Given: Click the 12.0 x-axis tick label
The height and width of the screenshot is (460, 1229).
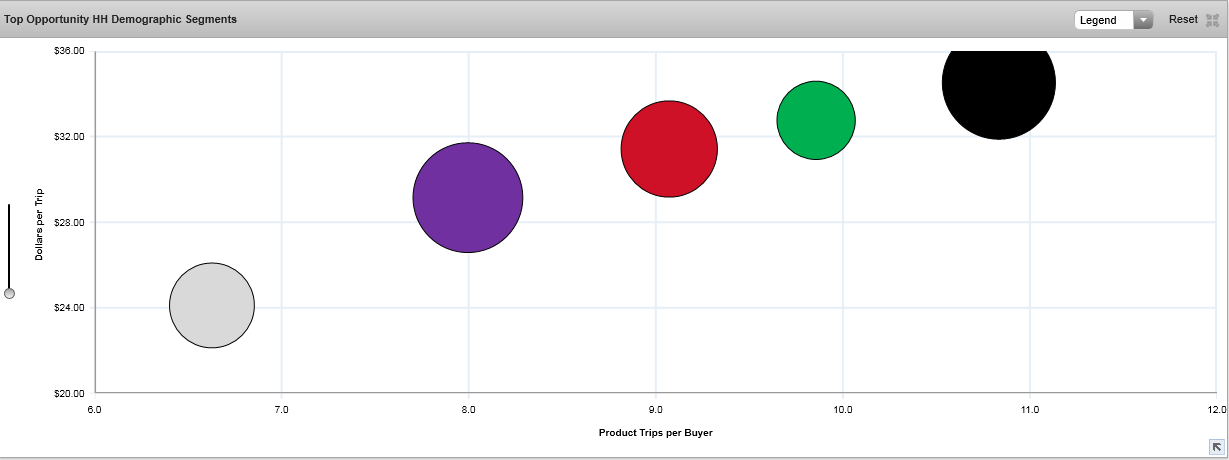Looking at the screenshot, I should (1217, 409).
